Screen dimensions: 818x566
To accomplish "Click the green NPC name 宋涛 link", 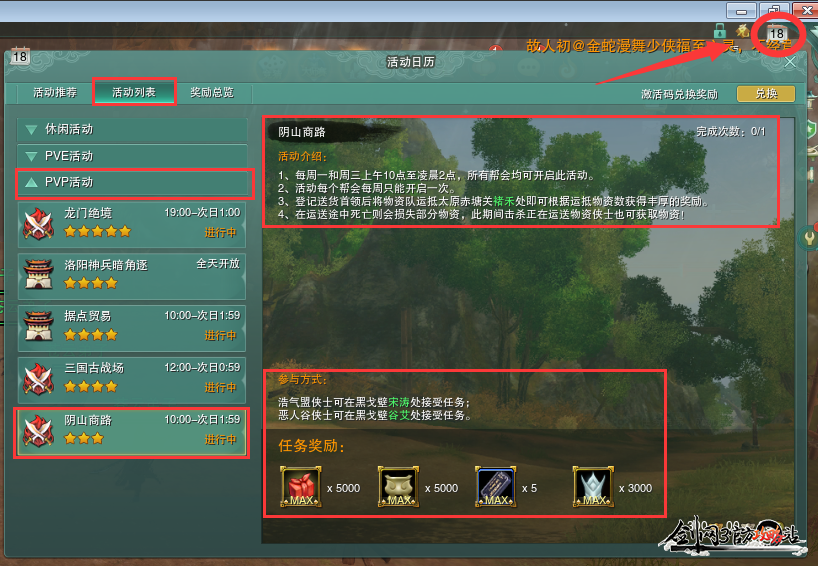I will click(399, 402).
